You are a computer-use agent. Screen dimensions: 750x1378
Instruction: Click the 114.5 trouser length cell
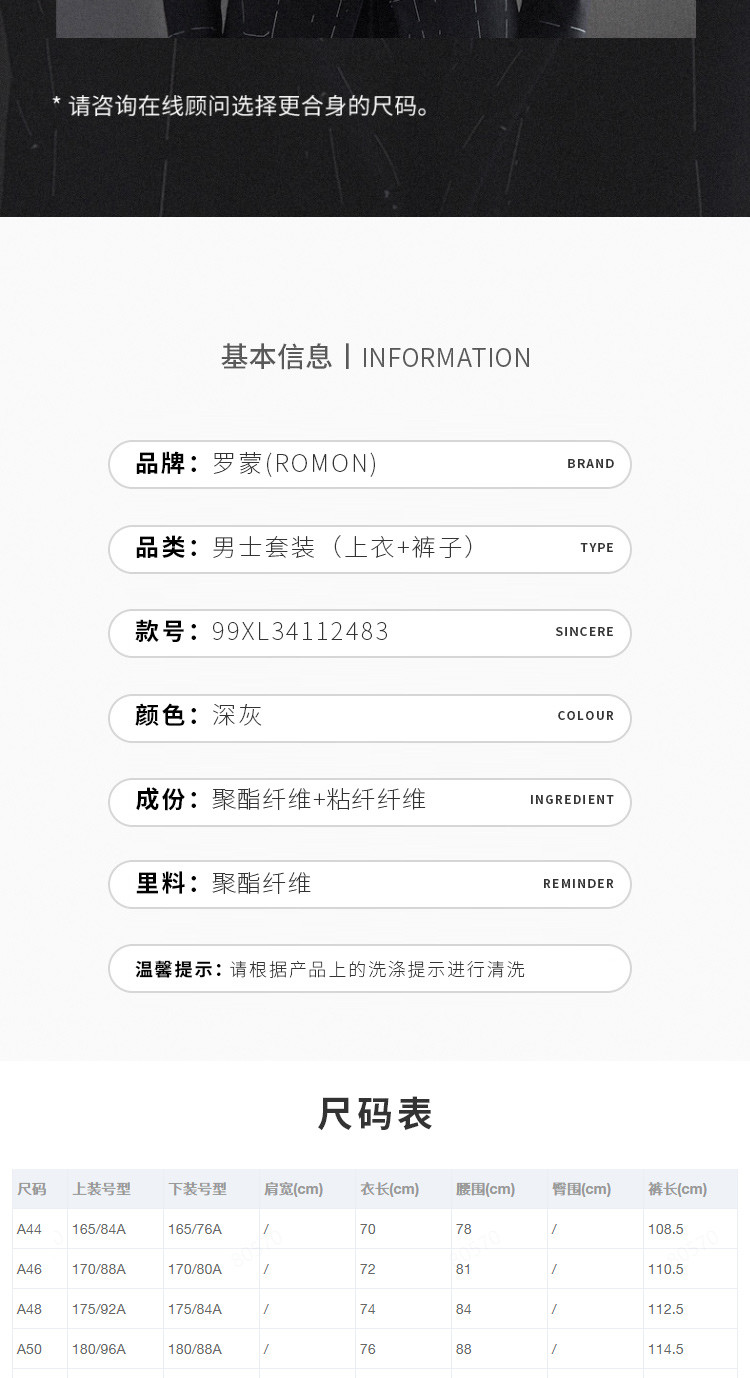(666, 1349)
